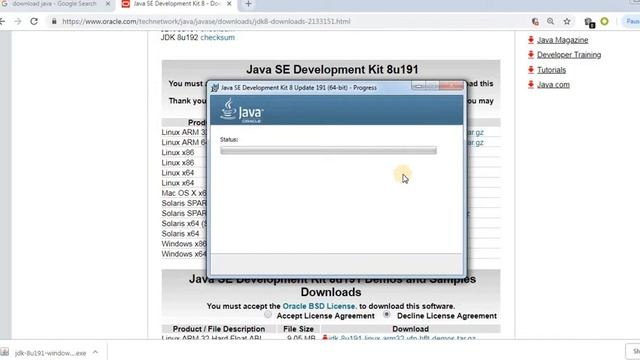Go forward in browser history
The image size is (640, 360).
point(18,21)
